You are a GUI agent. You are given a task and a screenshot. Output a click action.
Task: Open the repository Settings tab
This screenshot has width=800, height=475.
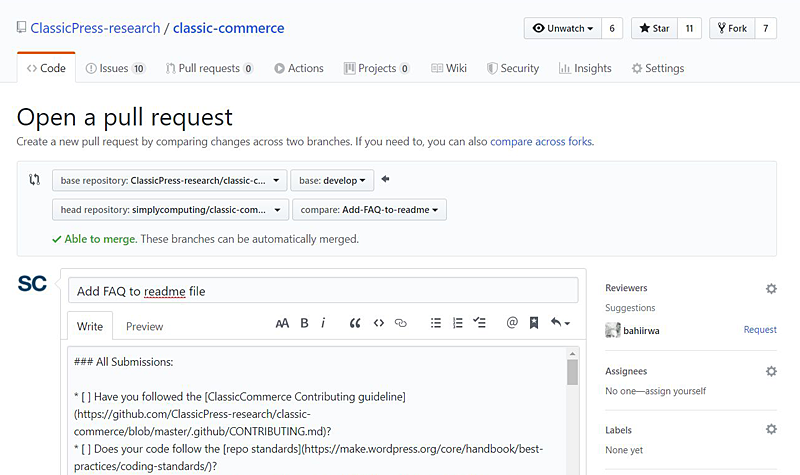658,68
